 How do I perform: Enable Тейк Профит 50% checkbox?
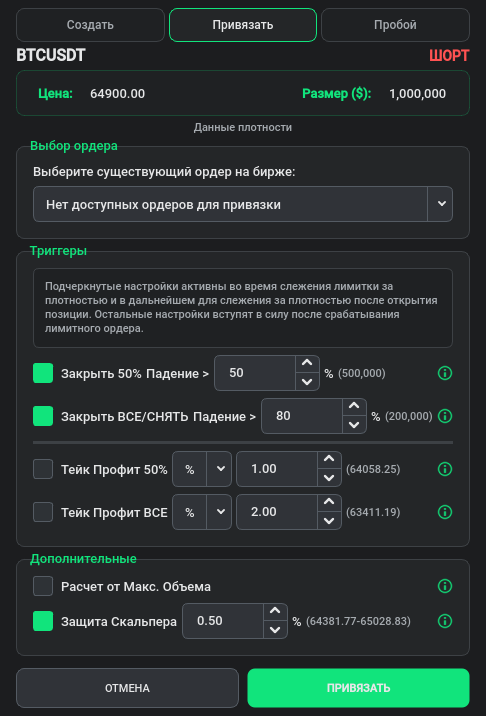(43, 469)
